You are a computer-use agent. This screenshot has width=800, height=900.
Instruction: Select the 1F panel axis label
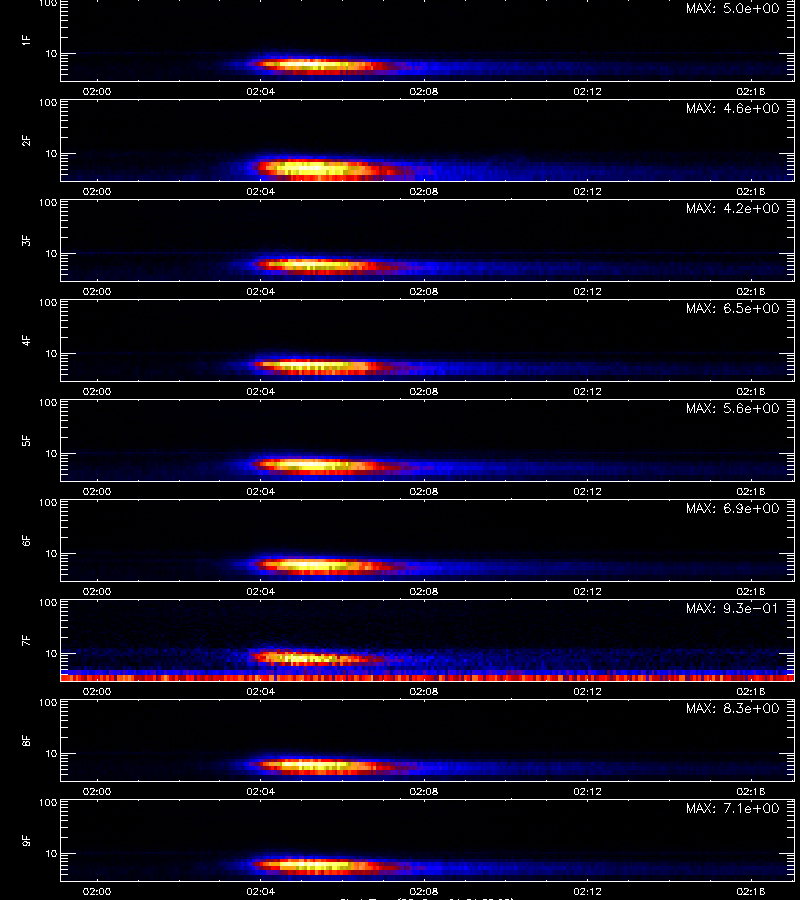click(26, 40)
